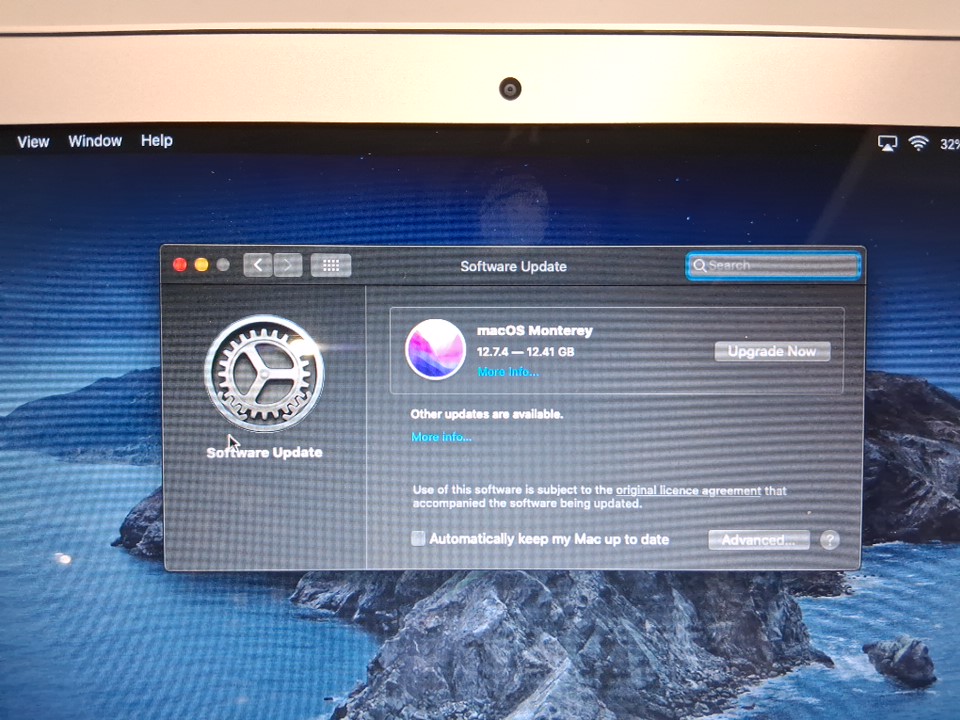Click the Search field
Viewport: 960px width, 720px height.
coord(773,265)
